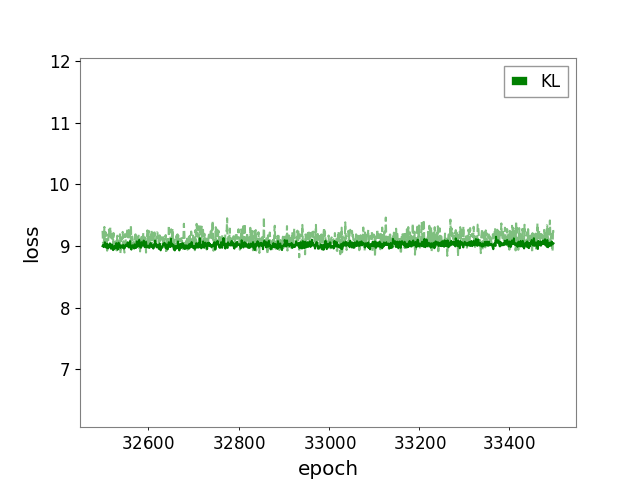
Task: Click the y-axis tick label 9
Action: tap(65, 247)
